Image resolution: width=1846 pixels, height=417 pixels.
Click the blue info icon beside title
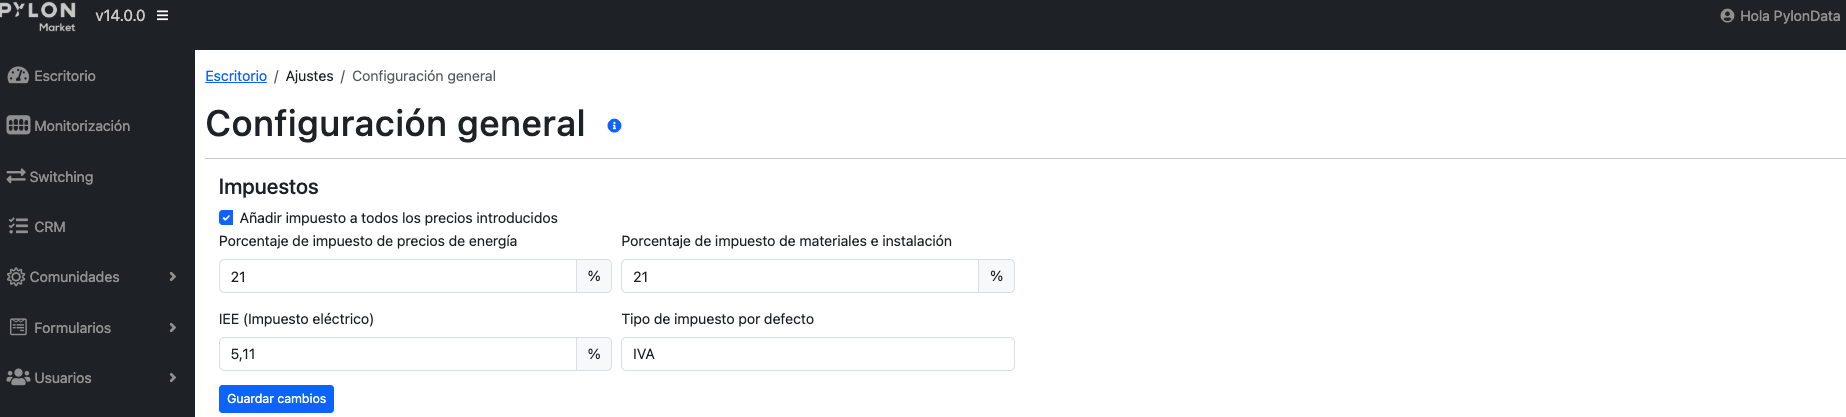pyautogui.click(x=614, y=126)
